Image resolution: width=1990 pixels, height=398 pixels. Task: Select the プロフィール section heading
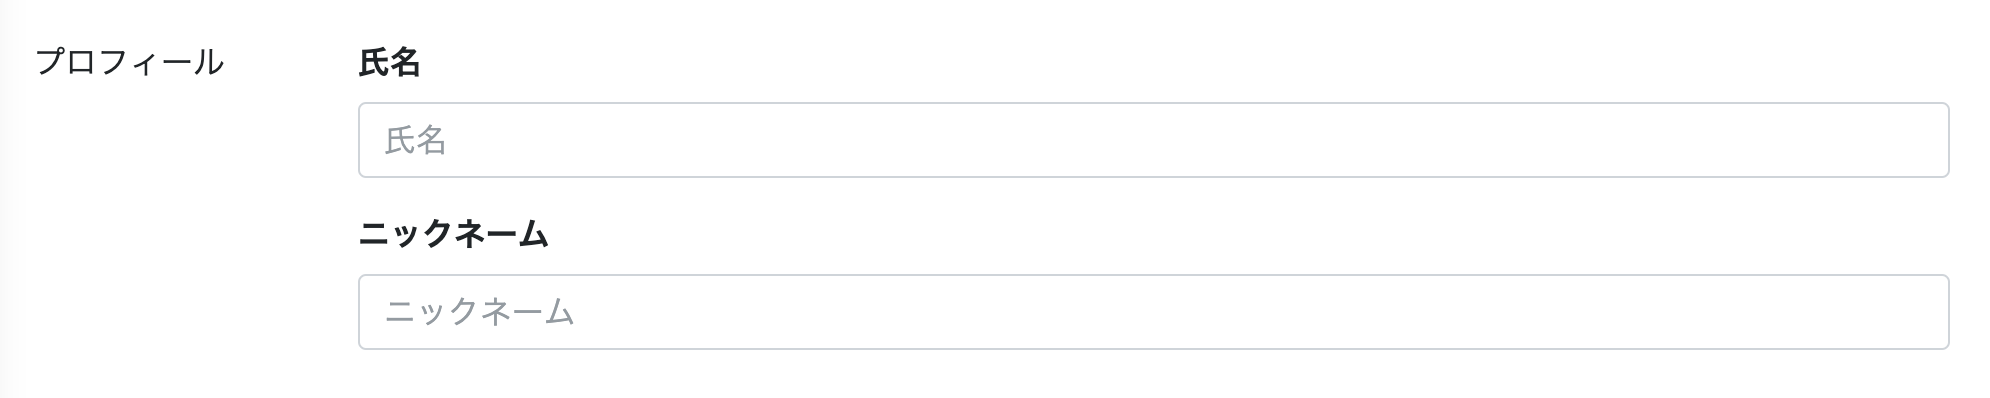point(129,62)
